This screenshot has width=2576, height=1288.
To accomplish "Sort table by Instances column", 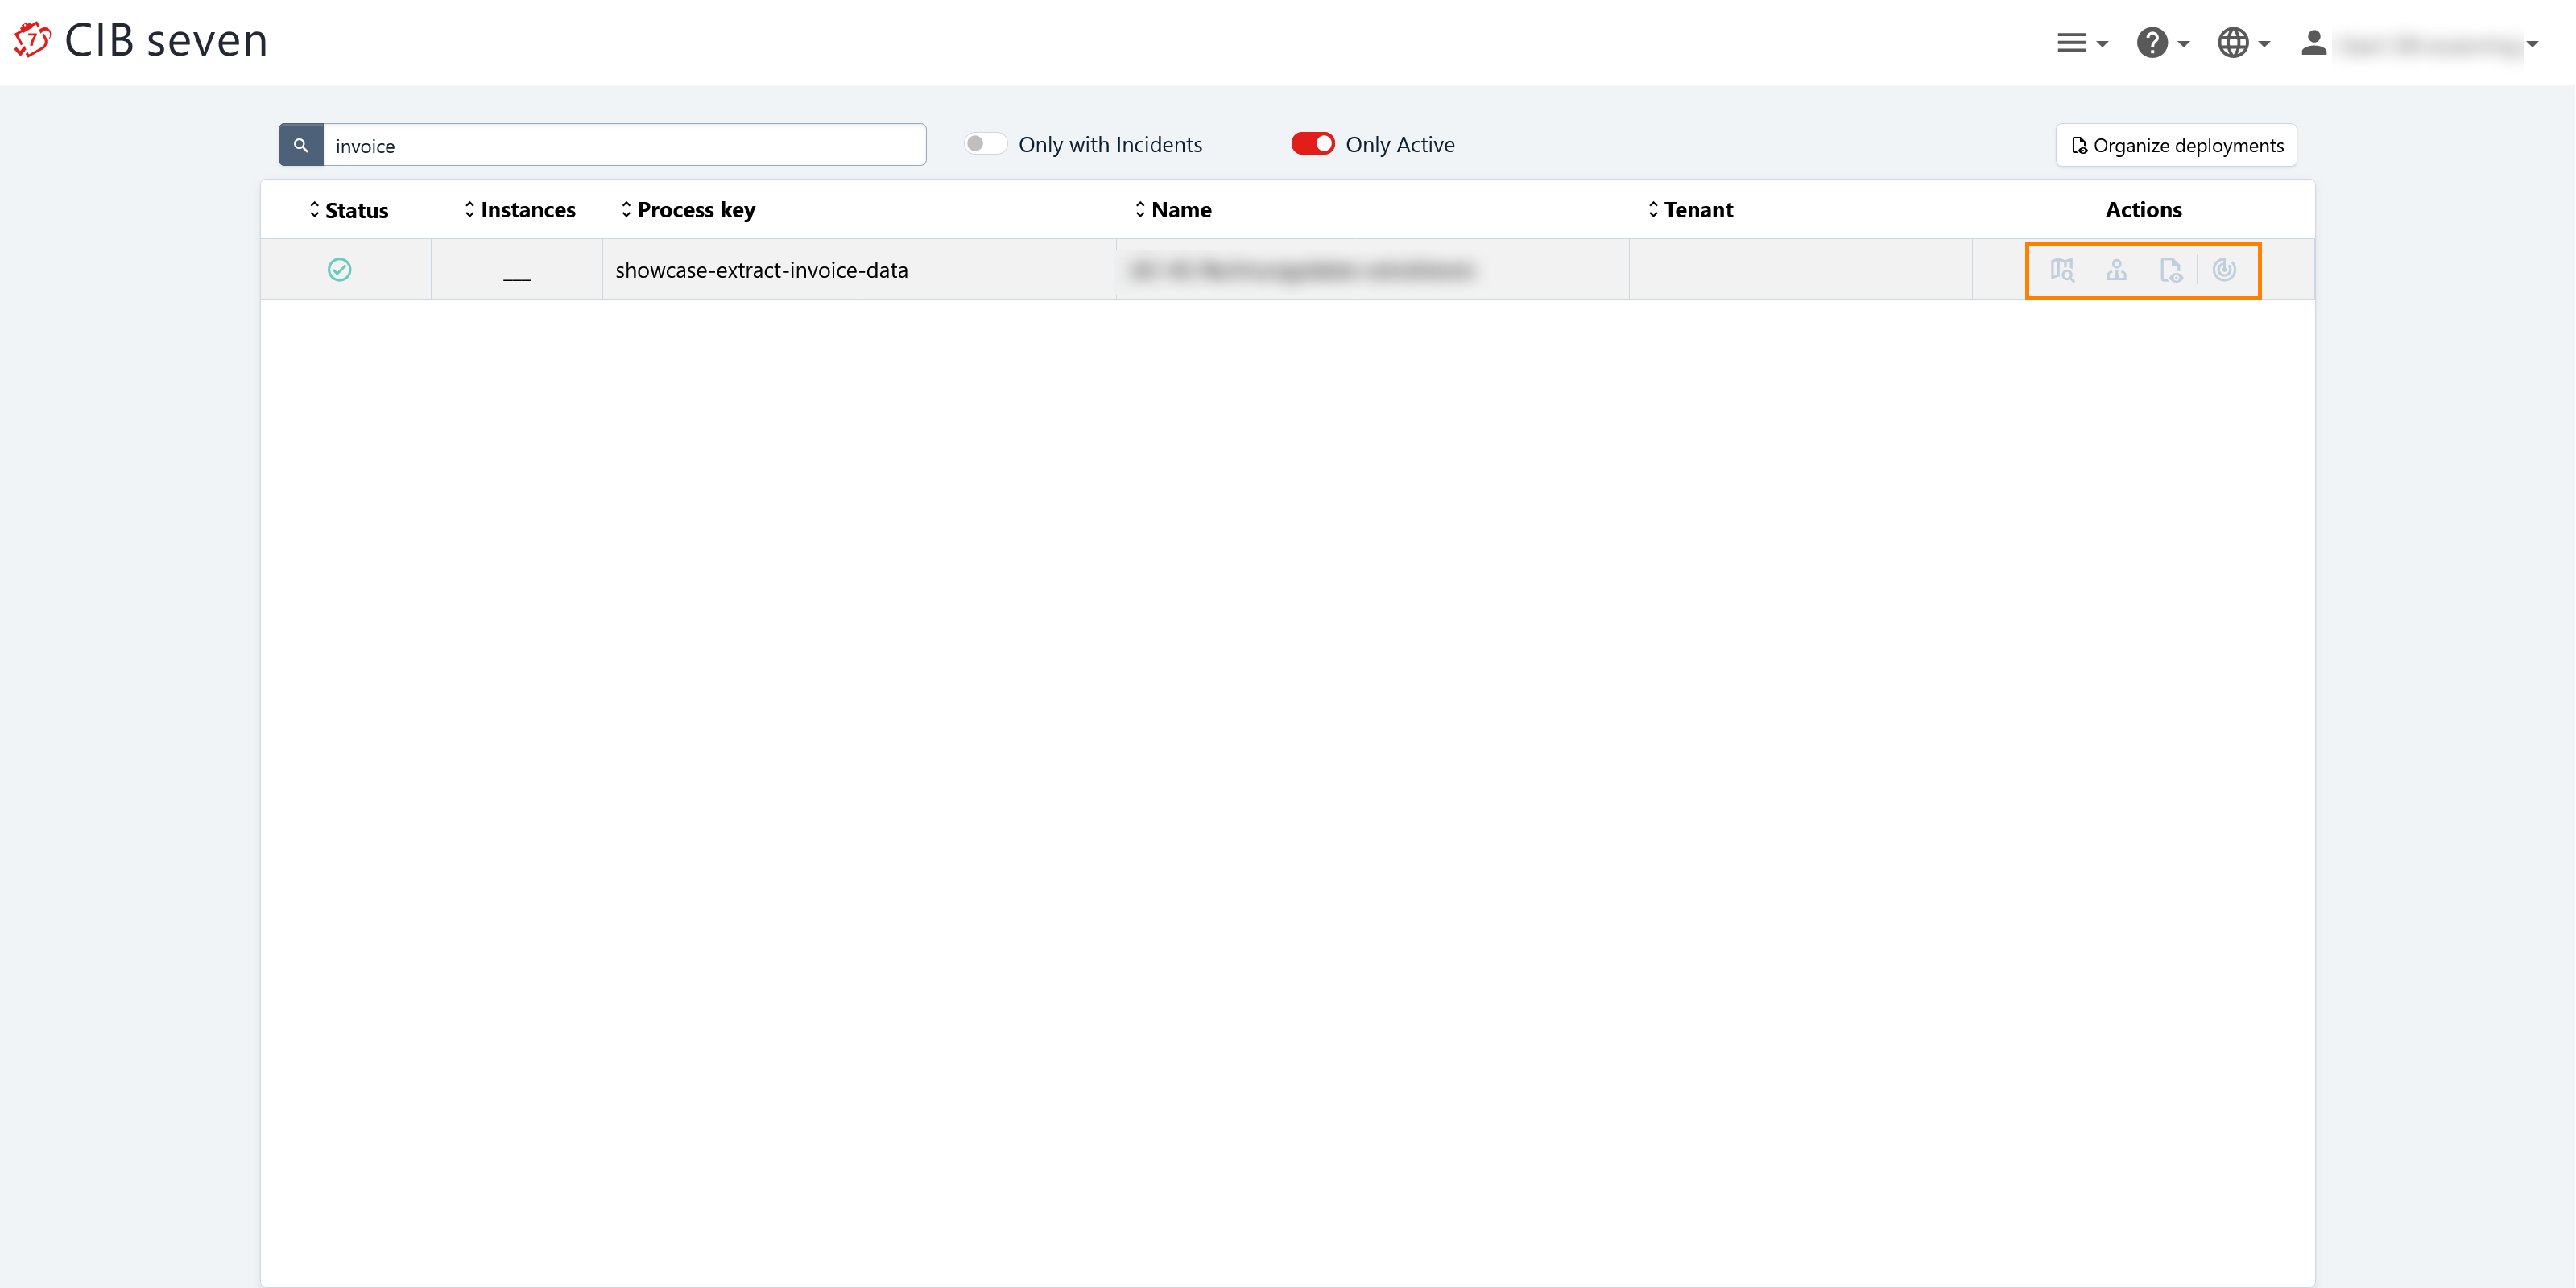I will (x=520, y=210).
